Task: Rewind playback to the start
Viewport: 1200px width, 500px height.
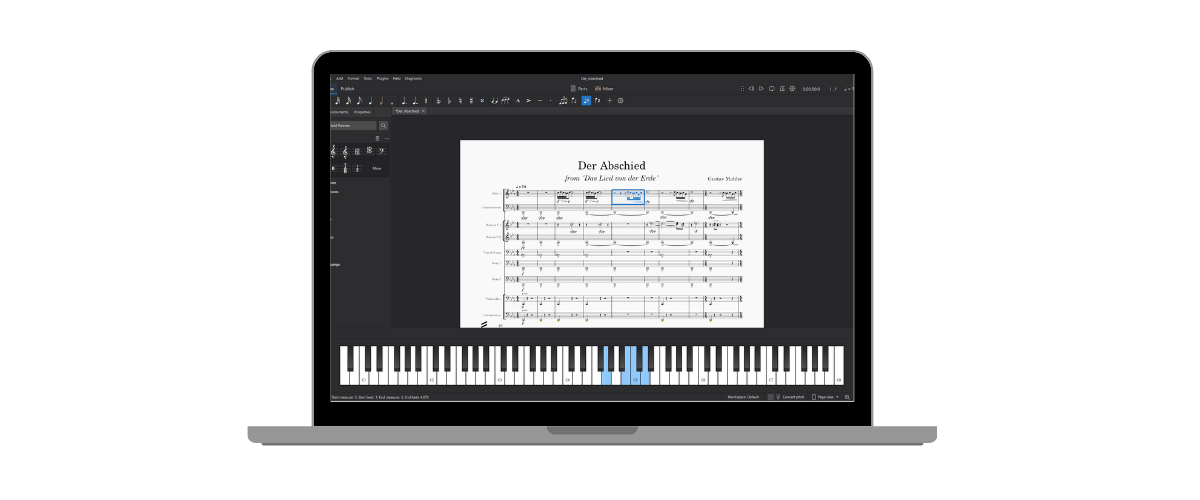Action: (x=751, y=89)
